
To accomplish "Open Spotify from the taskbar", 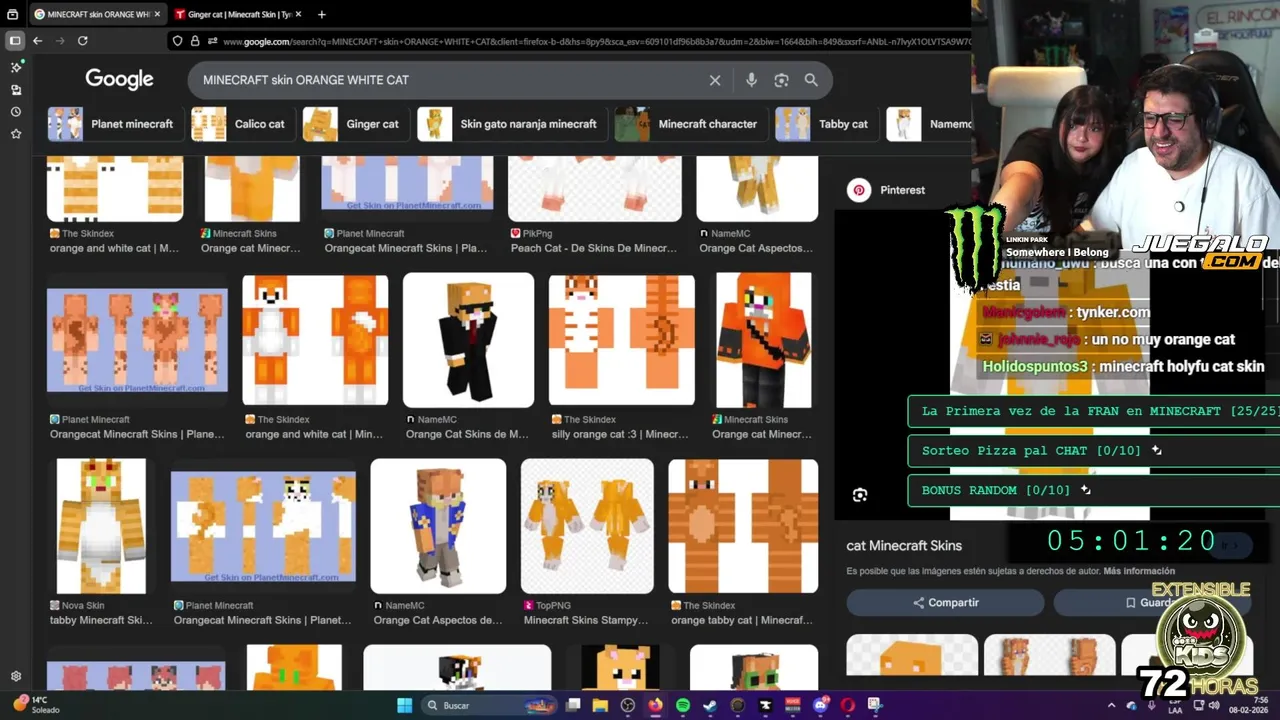I will 683,705.
